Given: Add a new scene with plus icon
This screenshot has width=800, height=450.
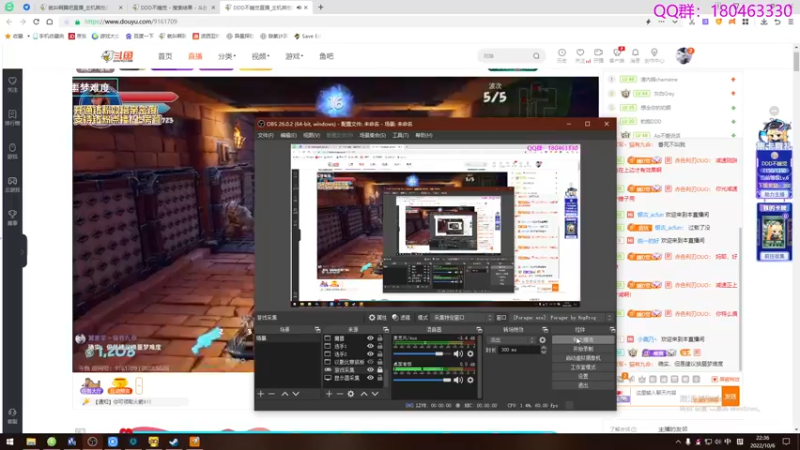Looking at the screenshot, I should [261, 394].
